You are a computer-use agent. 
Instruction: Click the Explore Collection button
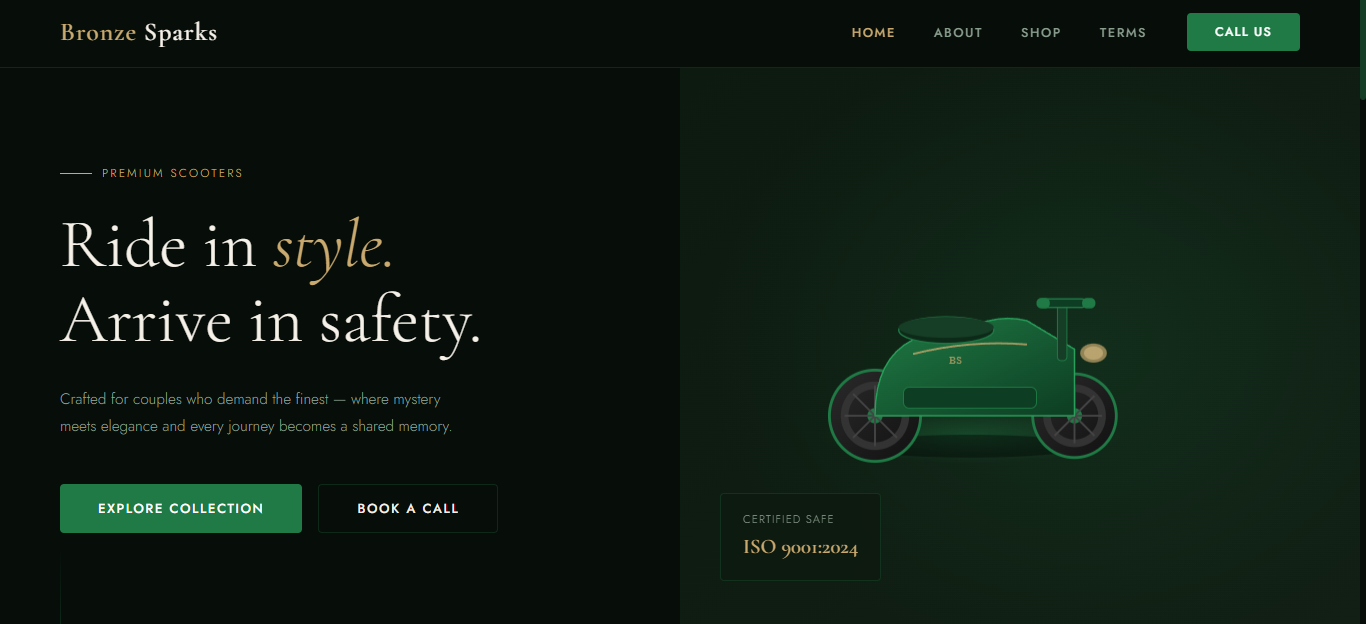(x=181, y=508)
